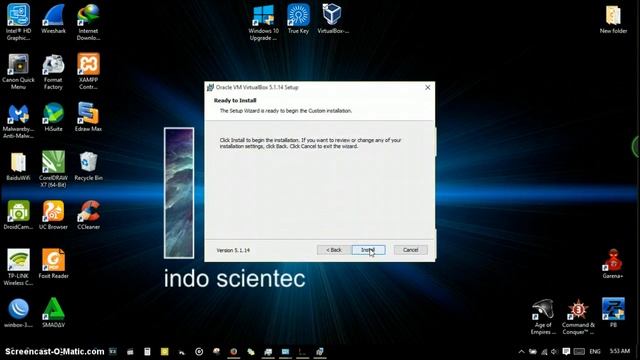Click Cancel in the VirtualBox setup dialog
Viewport: 640px width, 360px height.
(x=411, y=250)
